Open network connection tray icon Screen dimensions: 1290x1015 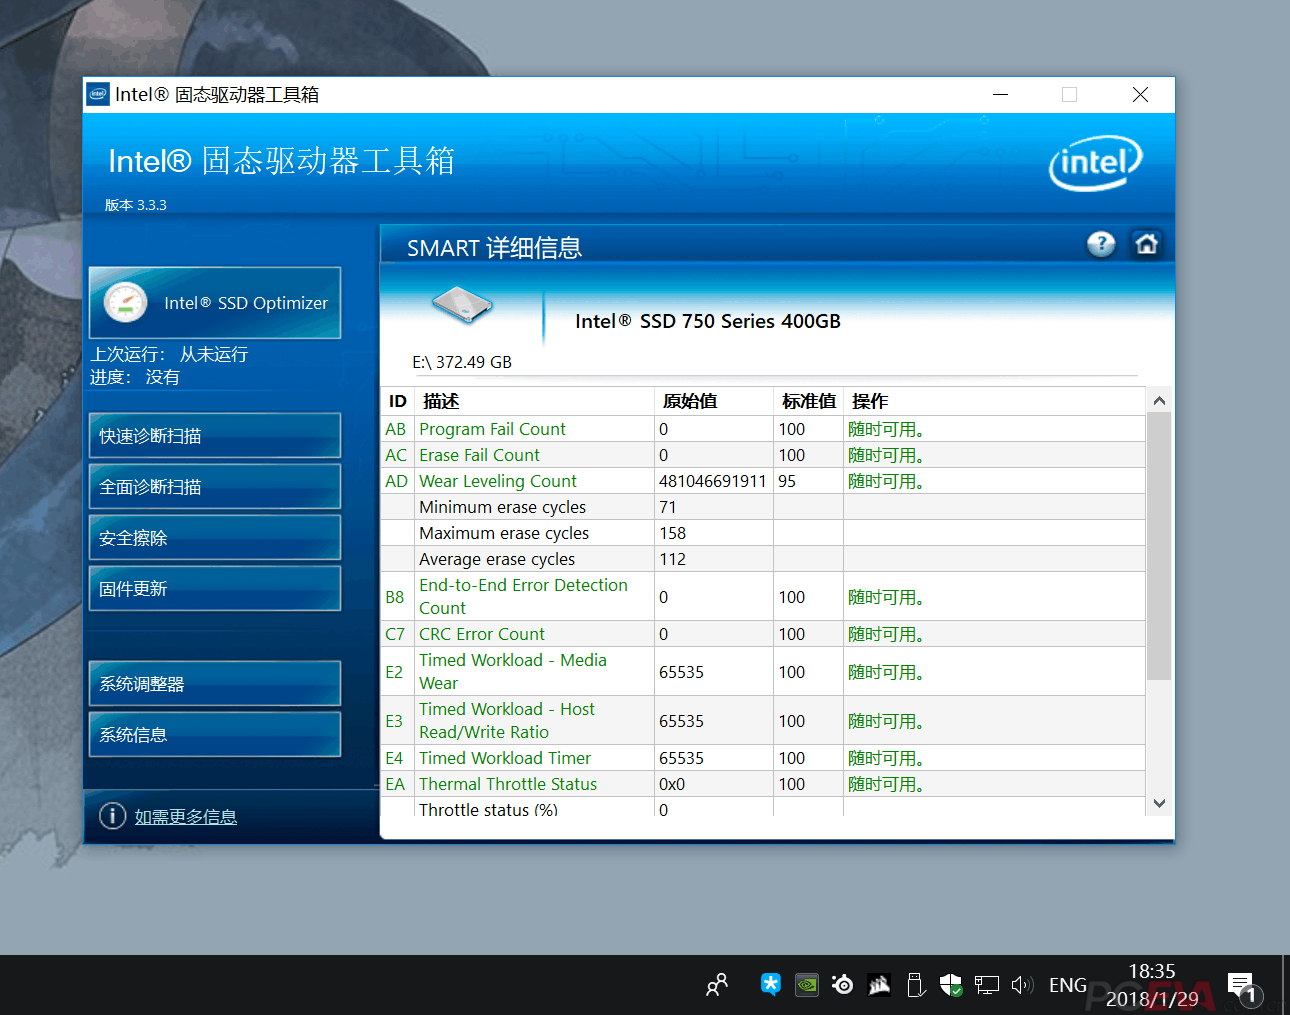point(987,985)
